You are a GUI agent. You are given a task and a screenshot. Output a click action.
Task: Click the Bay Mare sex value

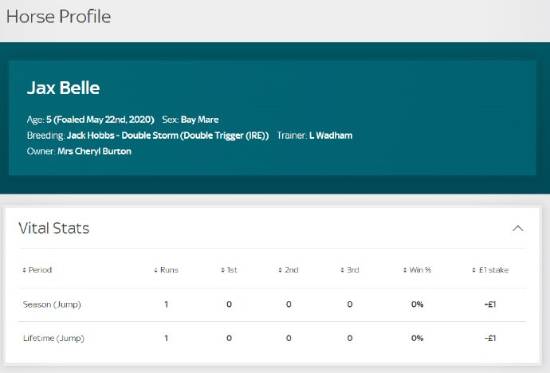point(200,120)
